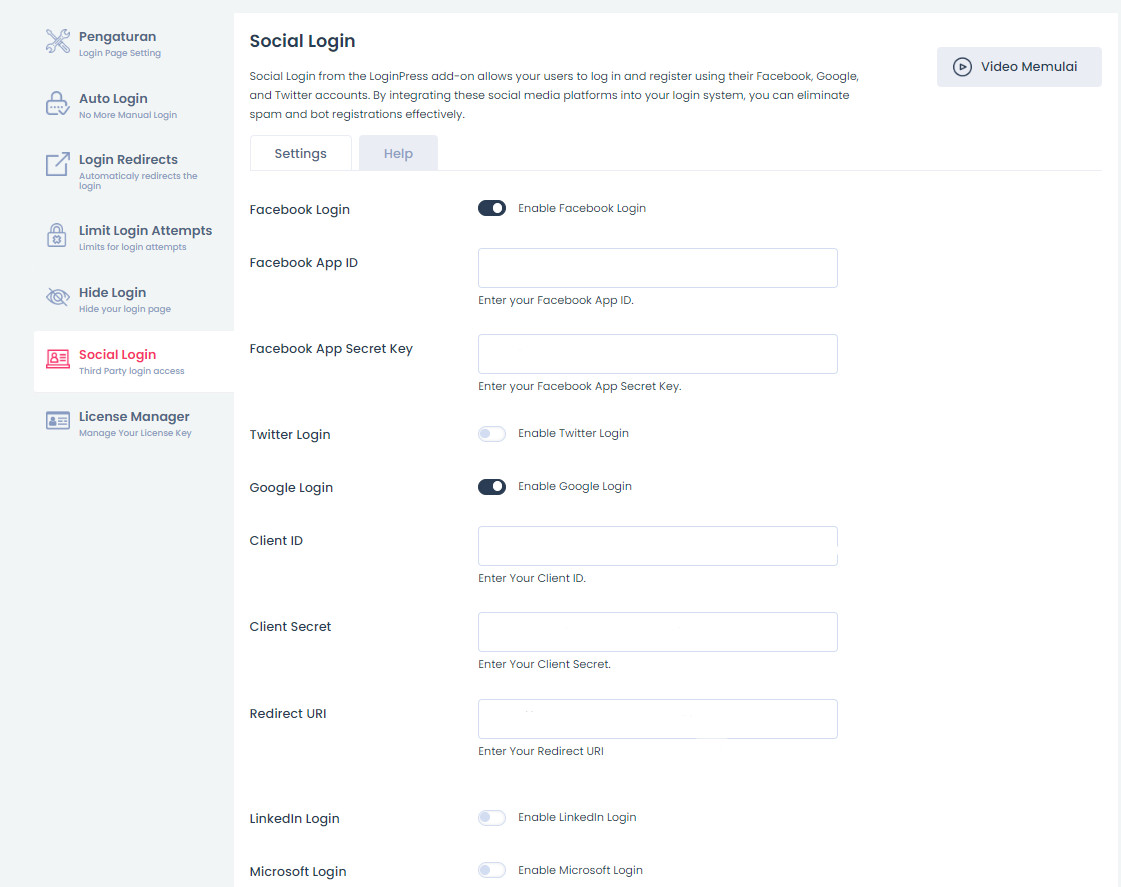The width and height of the screenshot is (1121, 887).
Task: Open the Video Memulai button
Action: click(x=1019, y=67)
